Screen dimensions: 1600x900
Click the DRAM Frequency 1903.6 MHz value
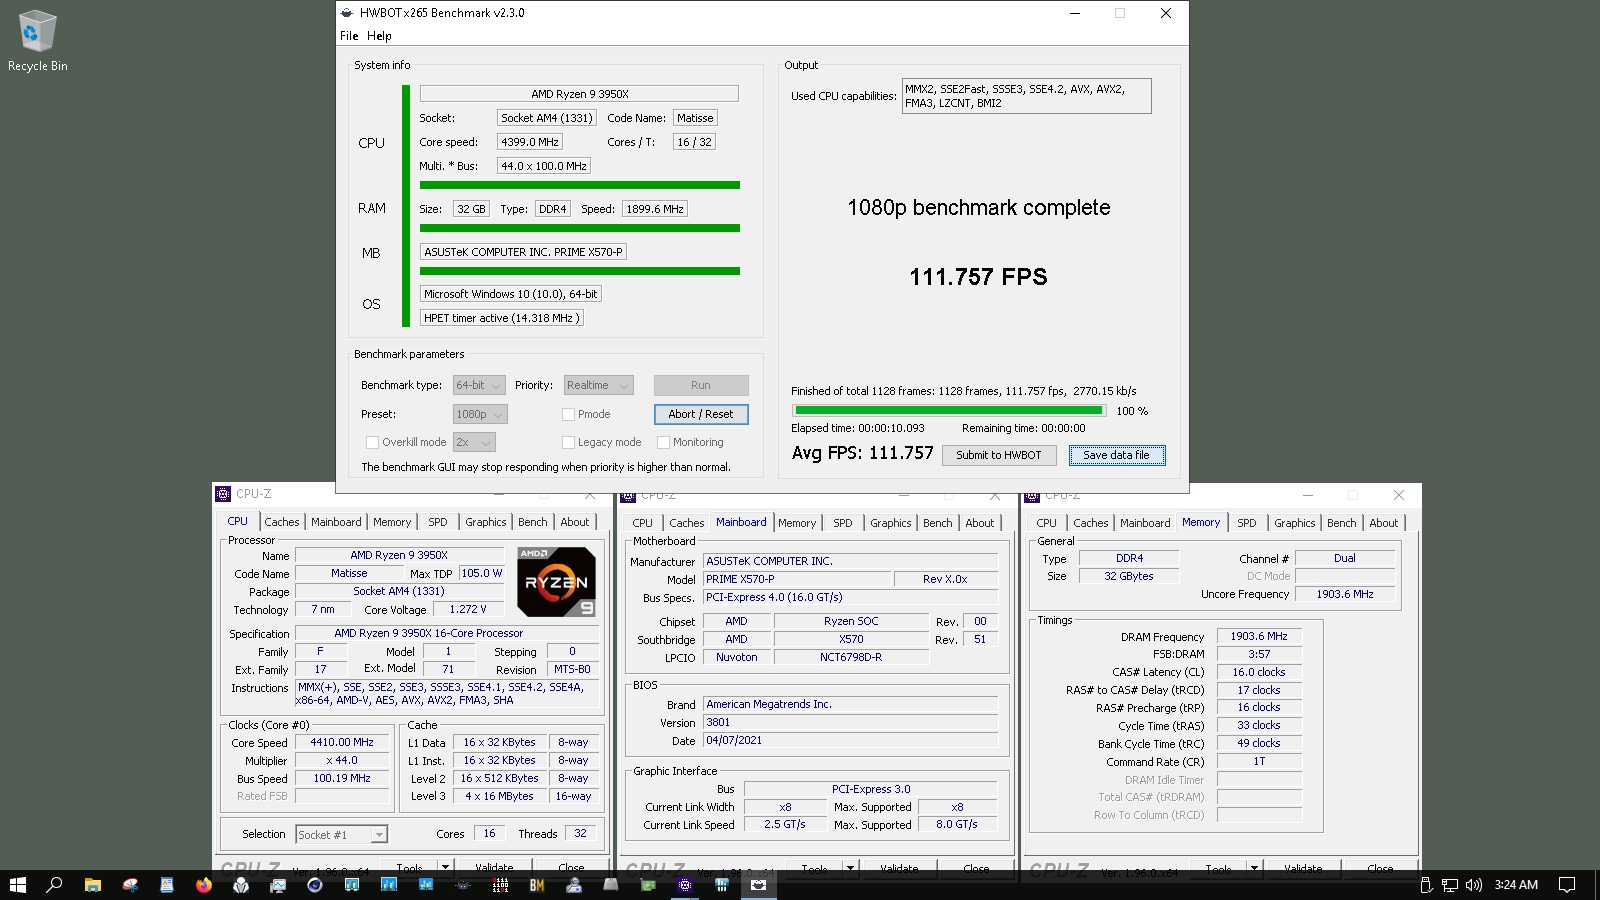(x=1259, y=636)
